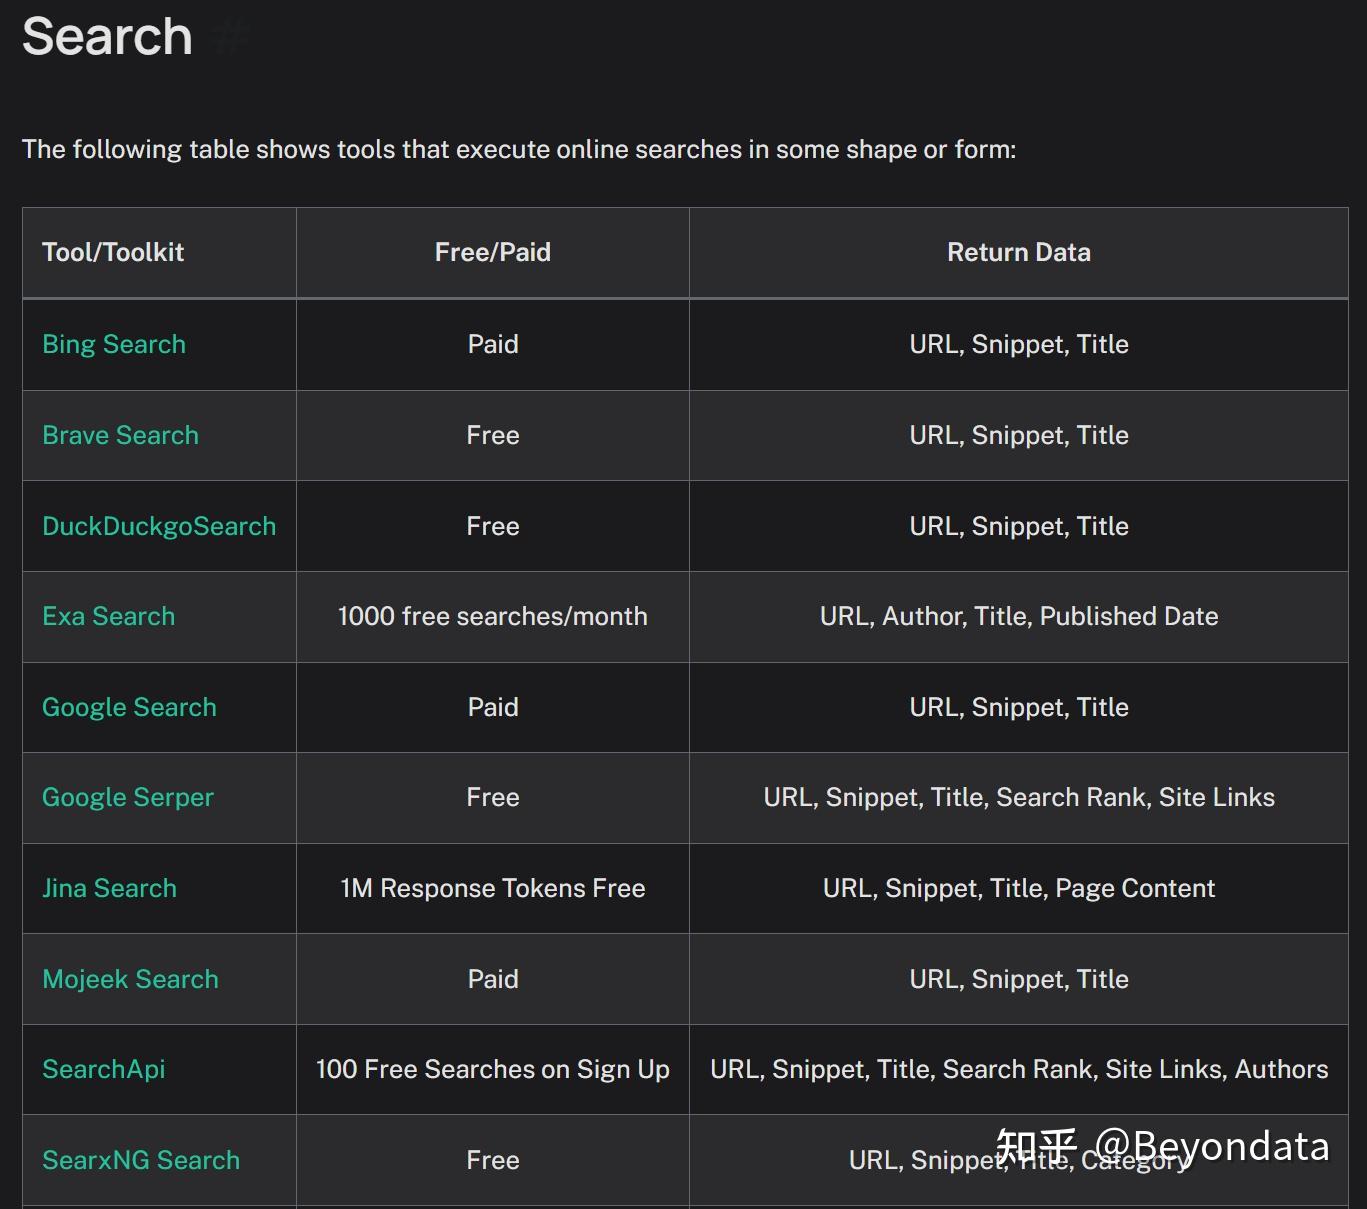Open the Bing Search link
Image resolution: width=1367 pixels, height=1209 pixels.
[114, 344]
